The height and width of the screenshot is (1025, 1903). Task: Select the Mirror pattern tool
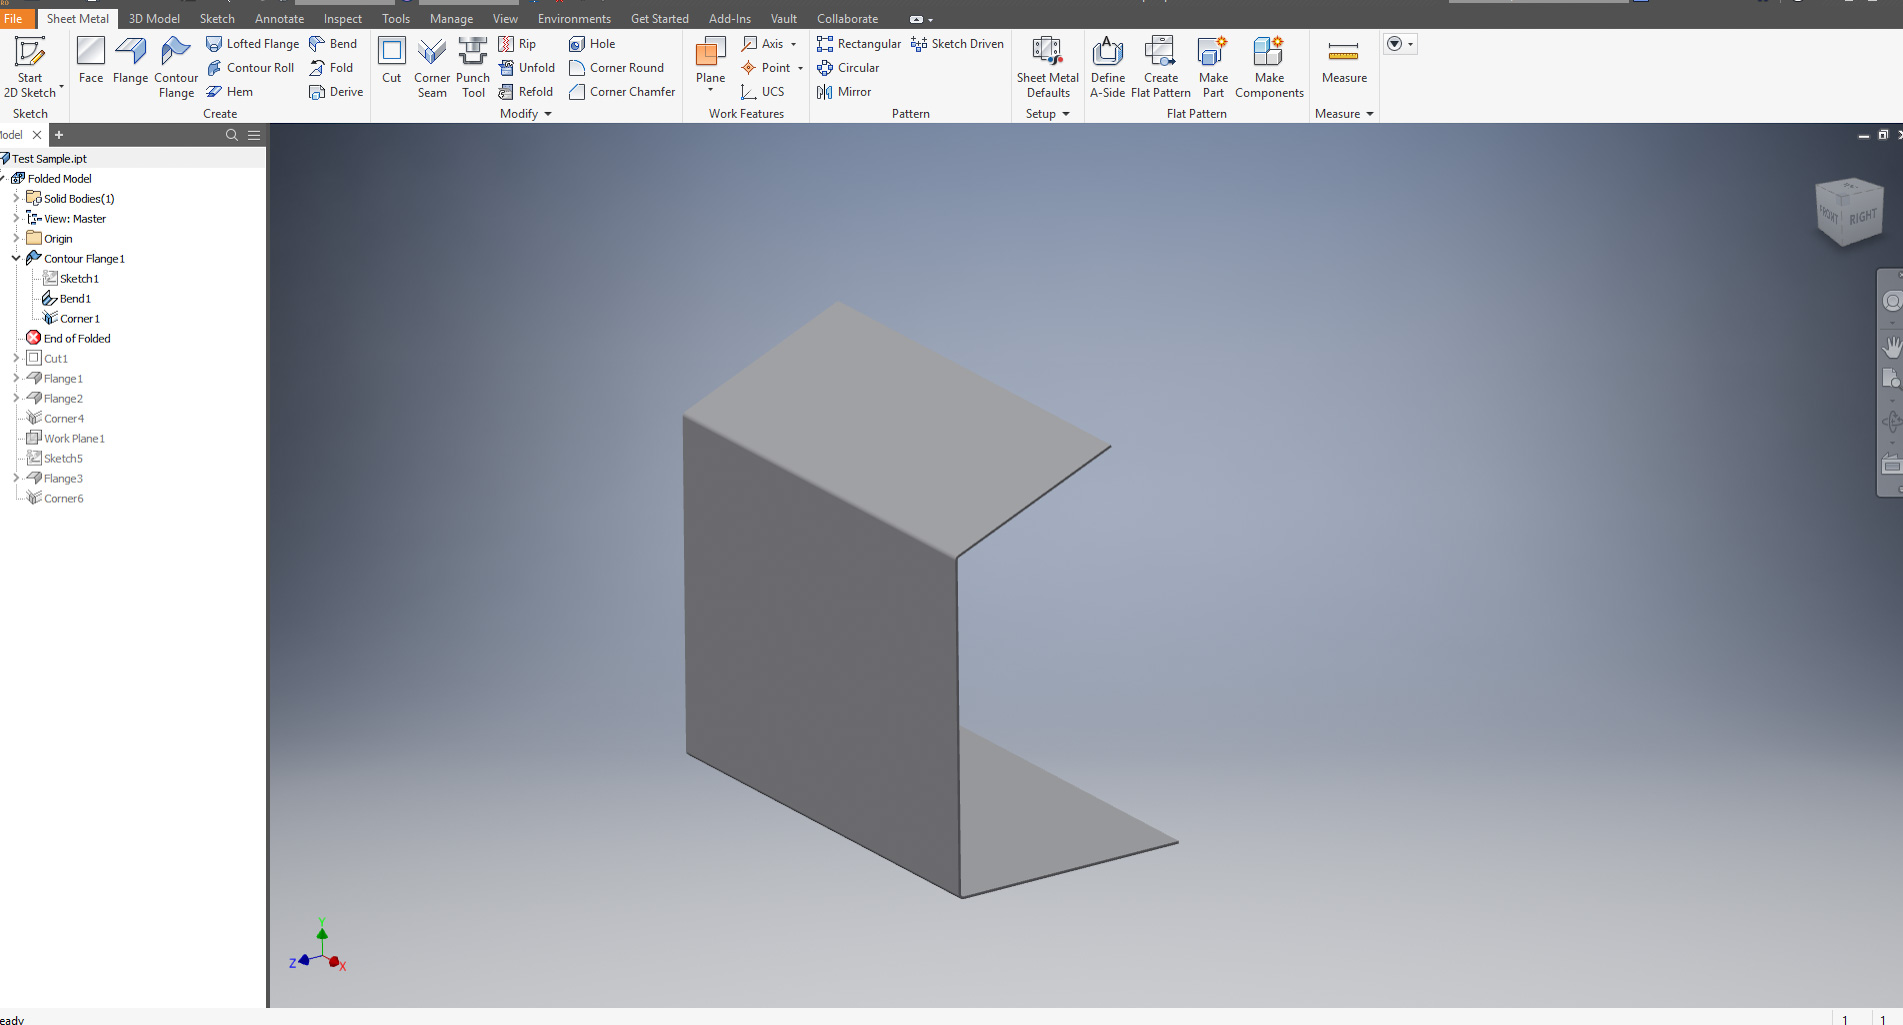click(x=844, y=91)
